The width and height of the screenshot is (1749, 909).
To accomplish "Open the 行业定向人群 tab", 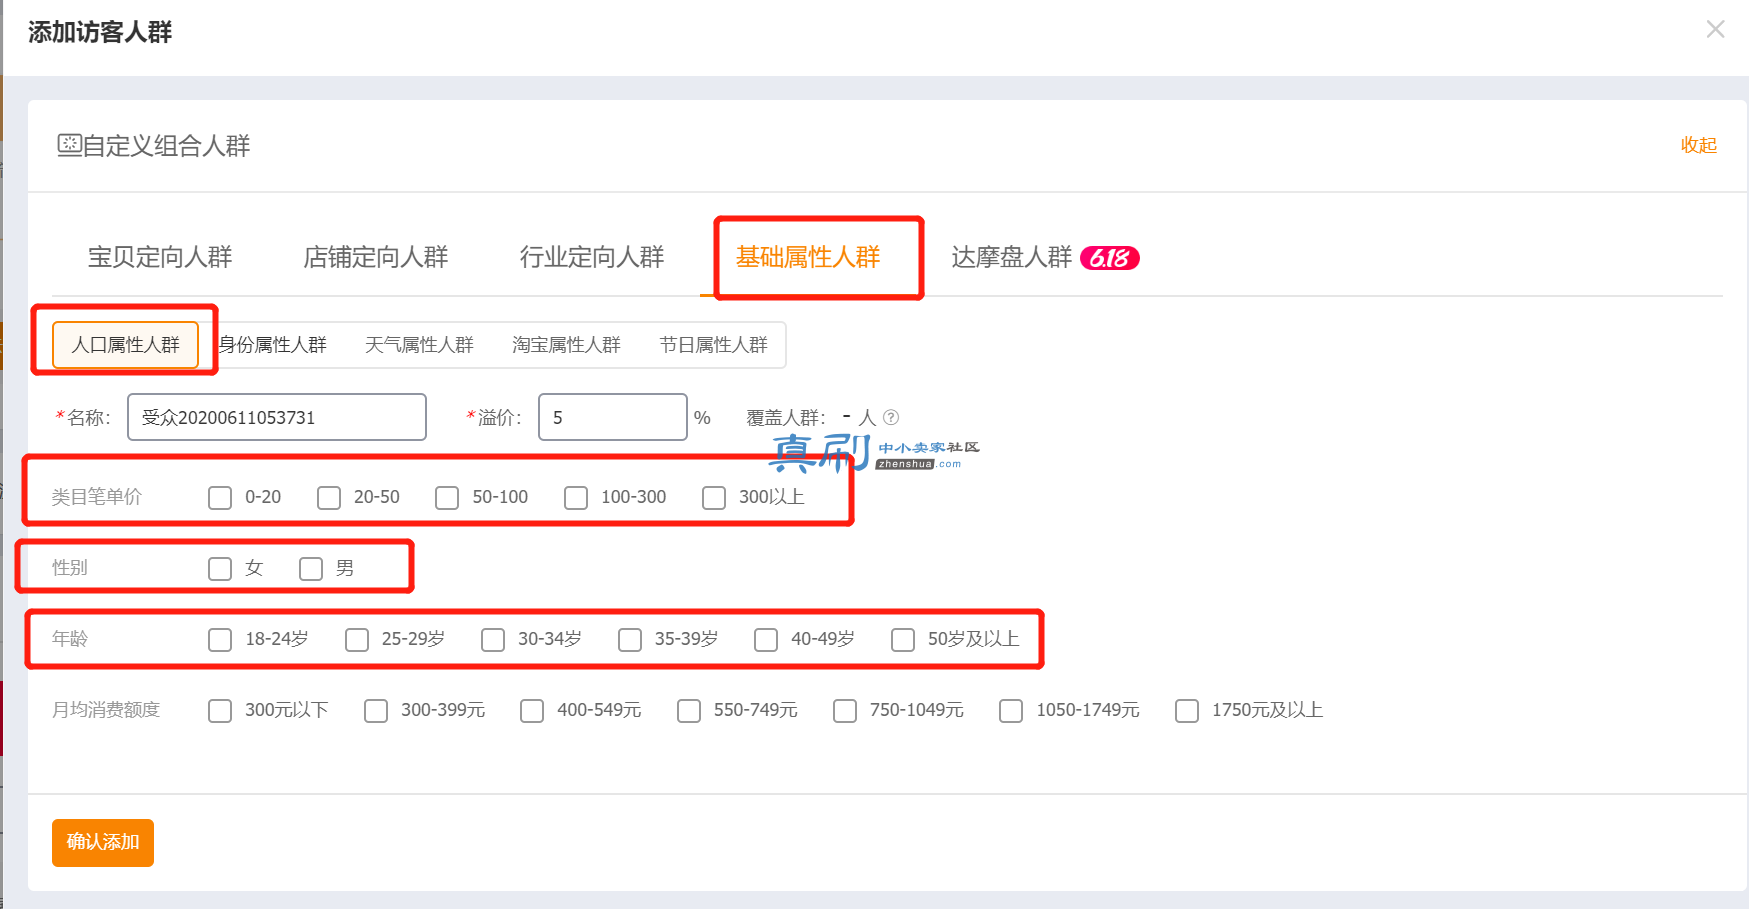I will [x=592, y=257].
